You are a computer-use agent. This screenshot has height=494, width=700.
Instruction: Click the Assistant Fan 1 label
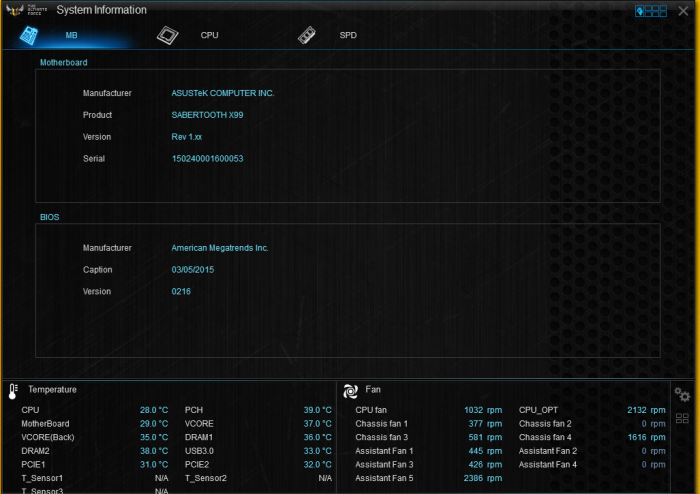pyautogui.click(x=384, y=451)
